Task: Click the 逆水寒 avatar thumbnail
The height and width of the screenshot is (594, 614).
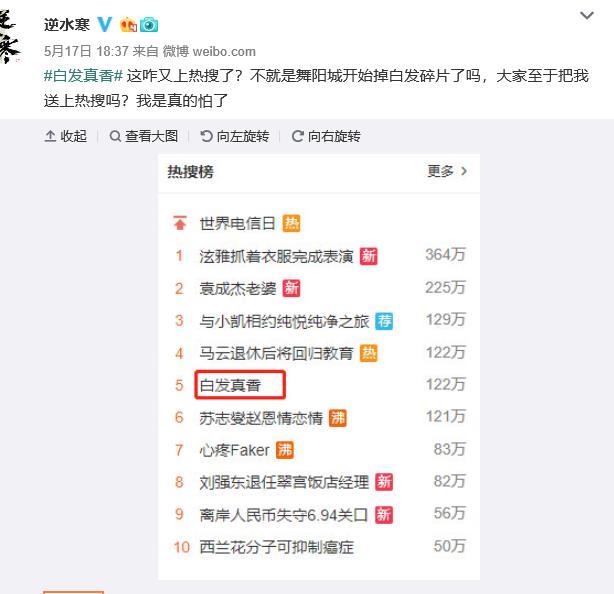Action: click(x=10, y=36)
